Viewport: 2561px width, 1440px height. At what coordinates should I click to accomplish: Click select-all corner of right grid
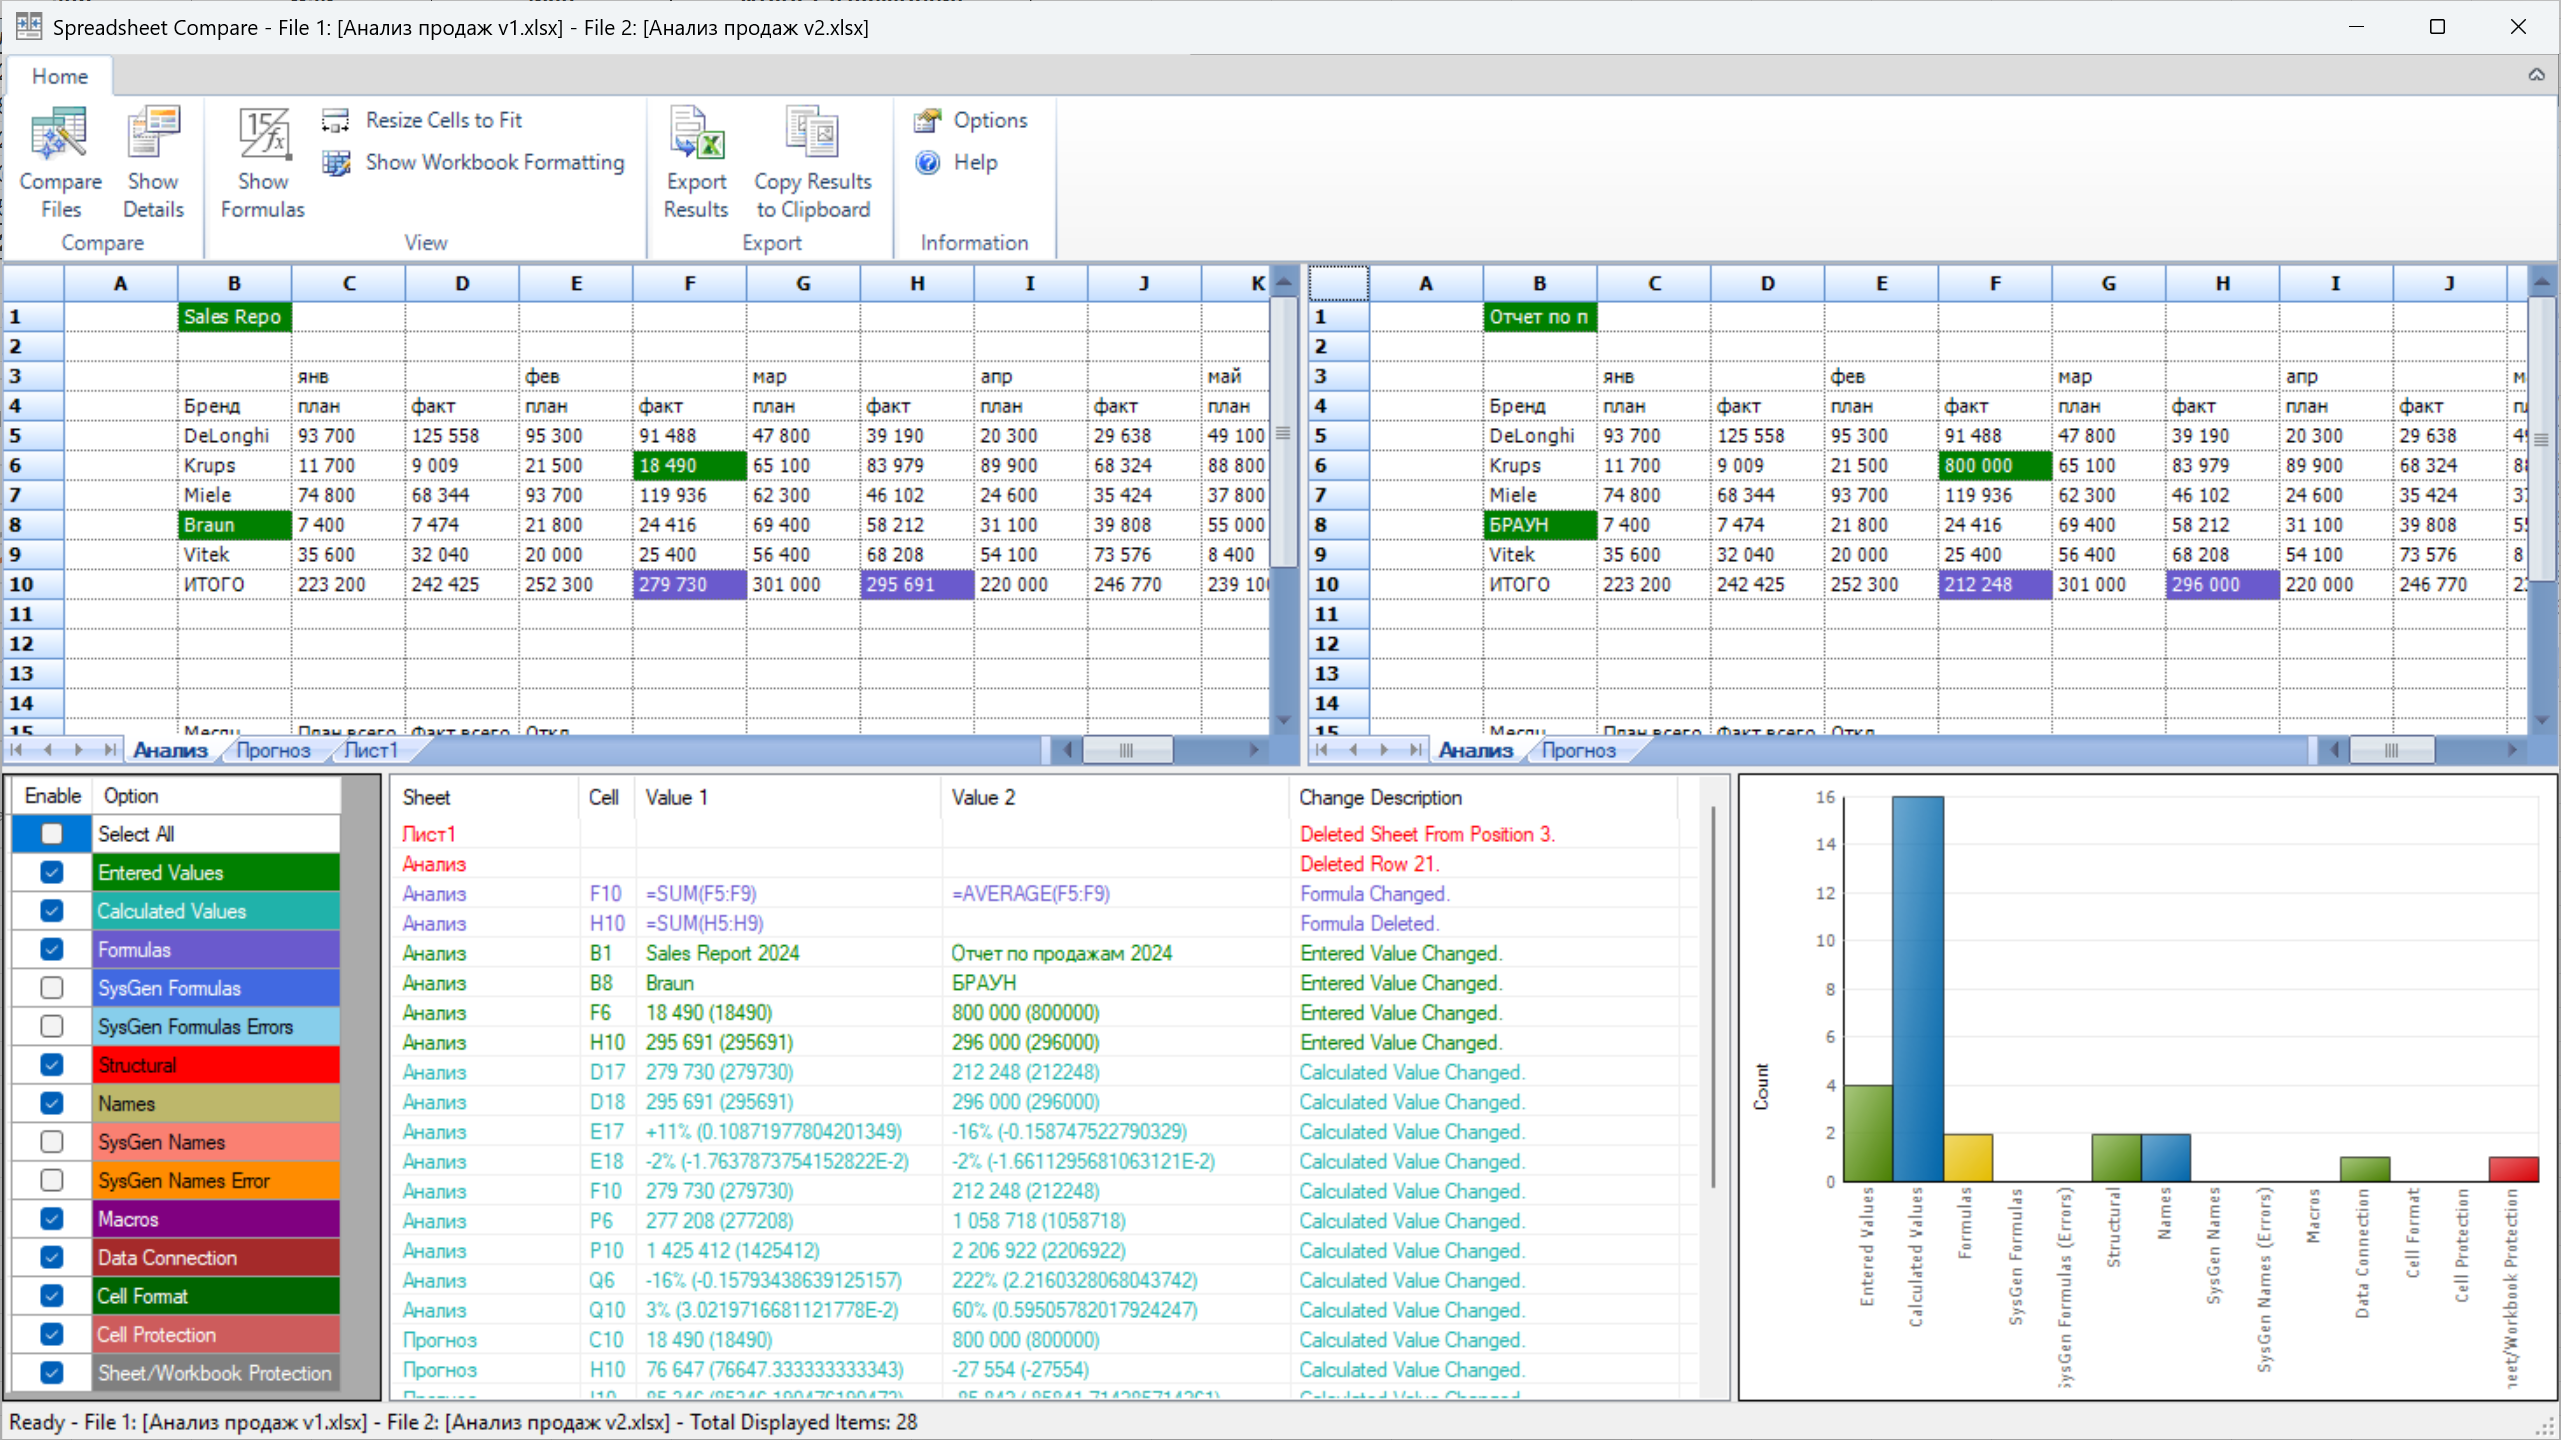(x=1338, y=283)
